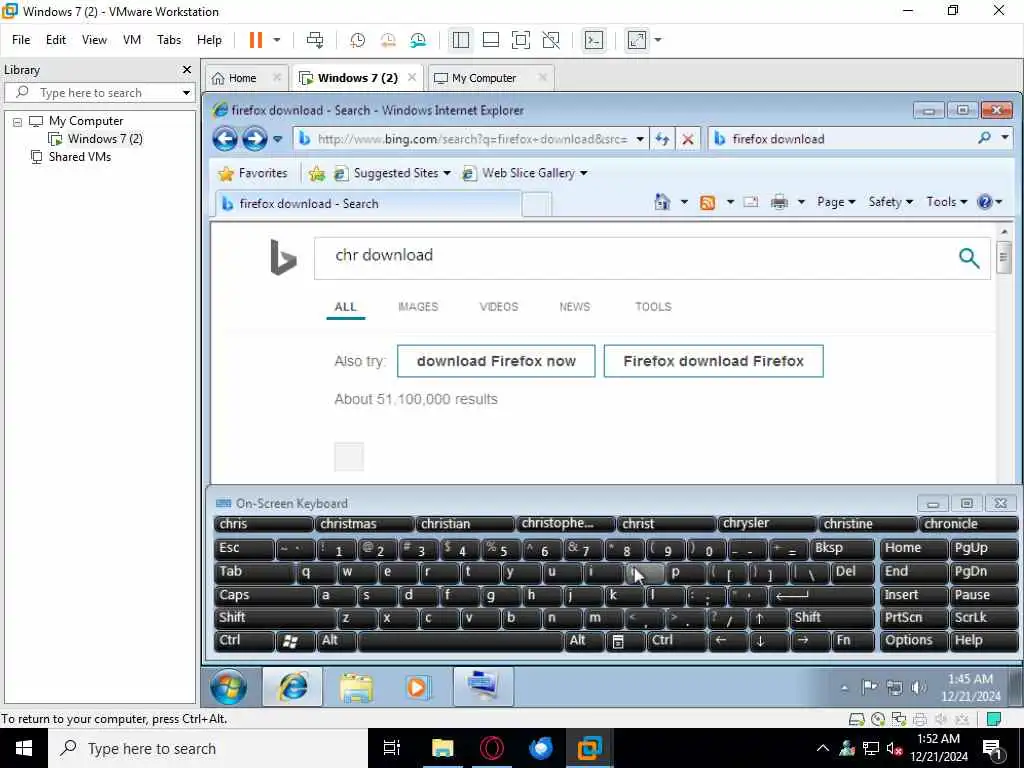Expand the library search dropdown arrow
Screen dimensions: 1024x768
(x=186, y=93)
